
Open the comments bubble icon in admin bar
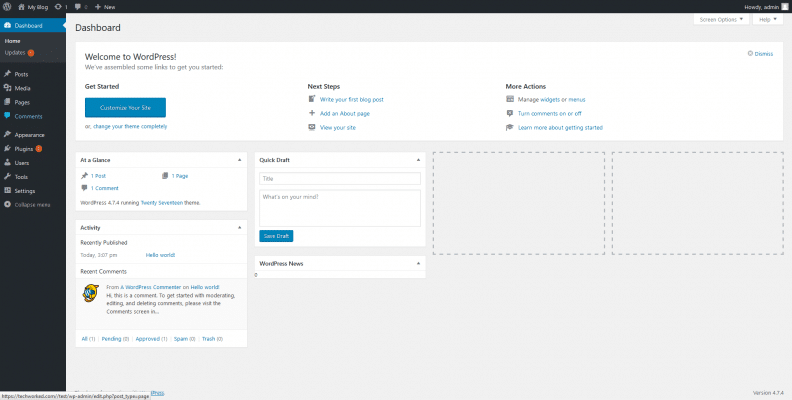(x=78, y=6)
